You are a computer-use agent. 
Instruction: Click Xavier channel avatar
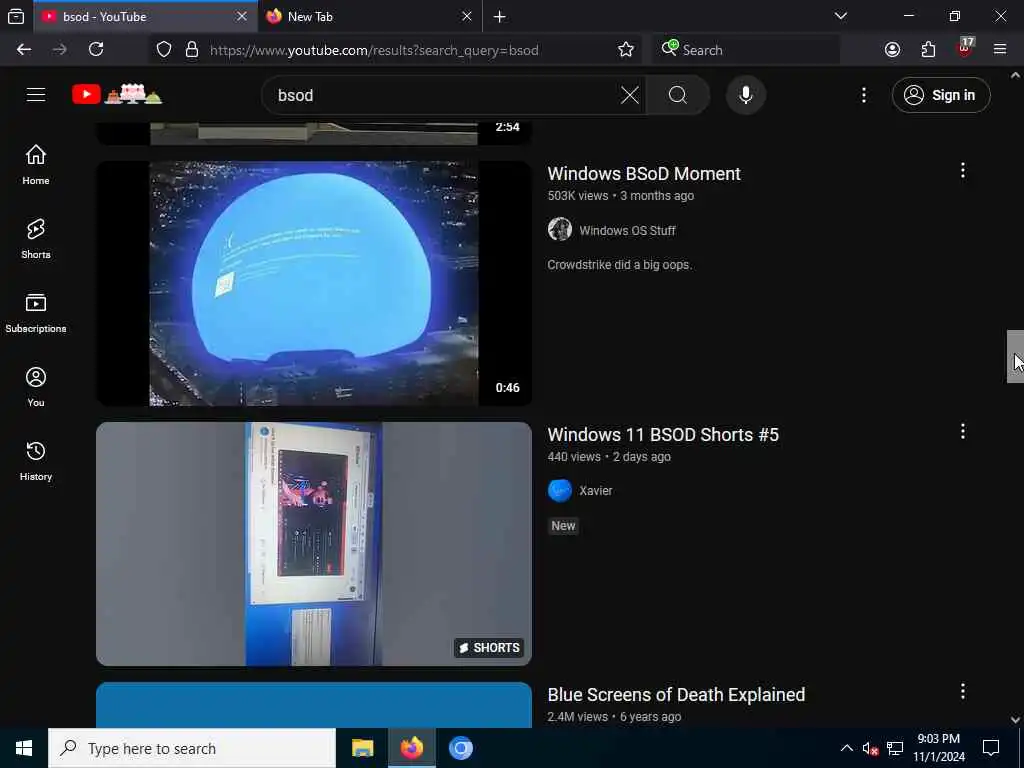(x=560, y=490)
